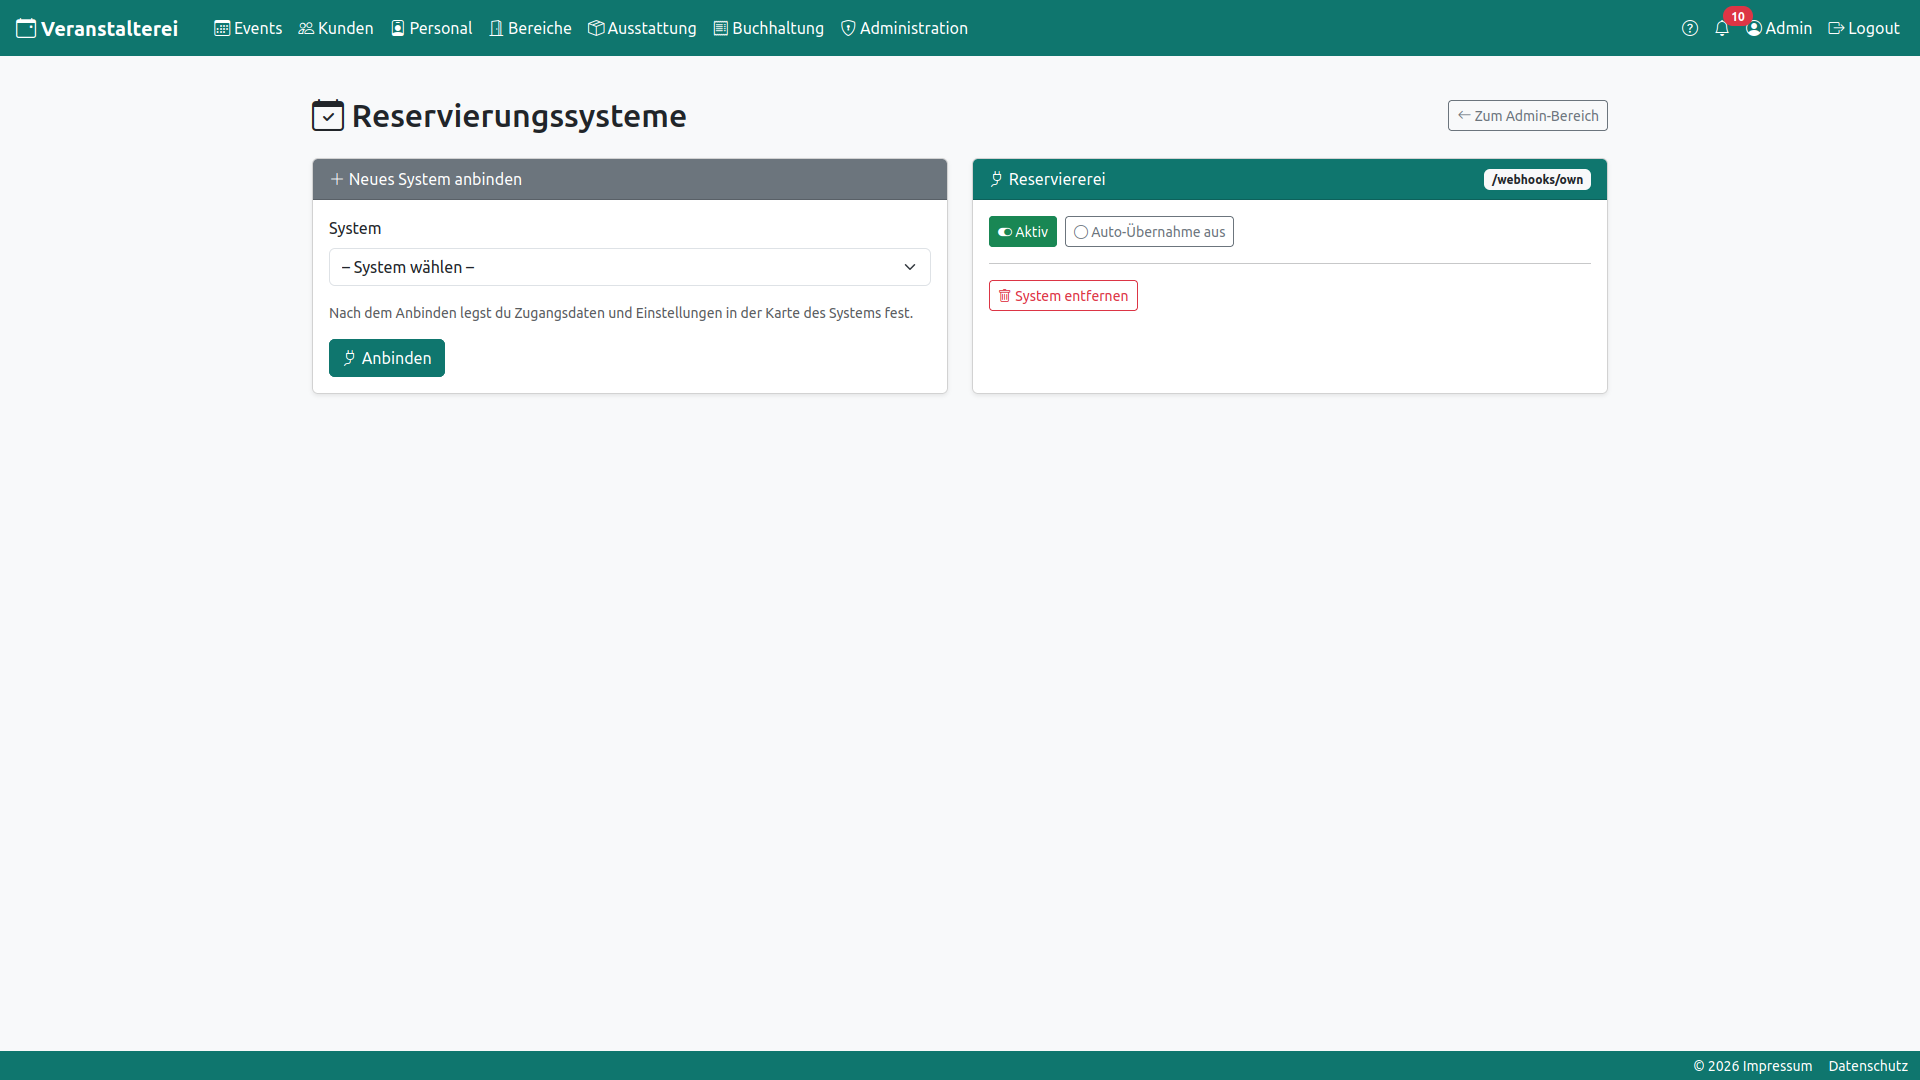Open the Administration menu
Image resolution: width=1920 pixels, height=1080 pixels.
point(904,28)
